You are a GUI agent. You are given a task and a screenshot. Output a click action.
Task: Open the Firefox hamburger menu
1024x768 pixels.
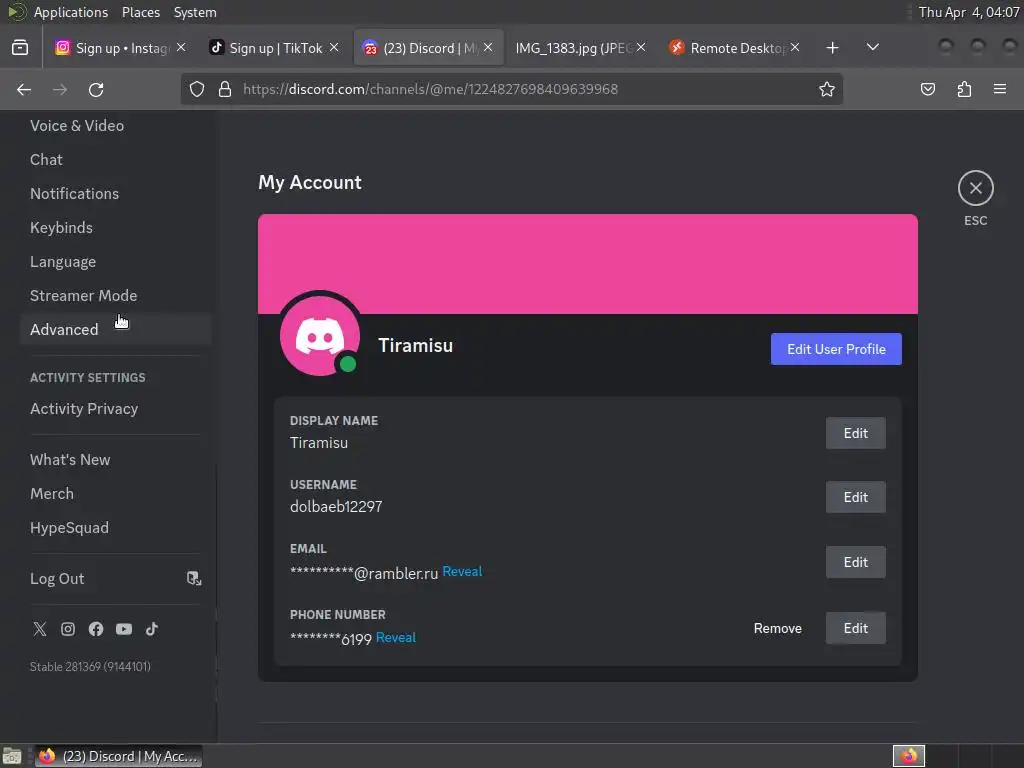(1000, 89)
